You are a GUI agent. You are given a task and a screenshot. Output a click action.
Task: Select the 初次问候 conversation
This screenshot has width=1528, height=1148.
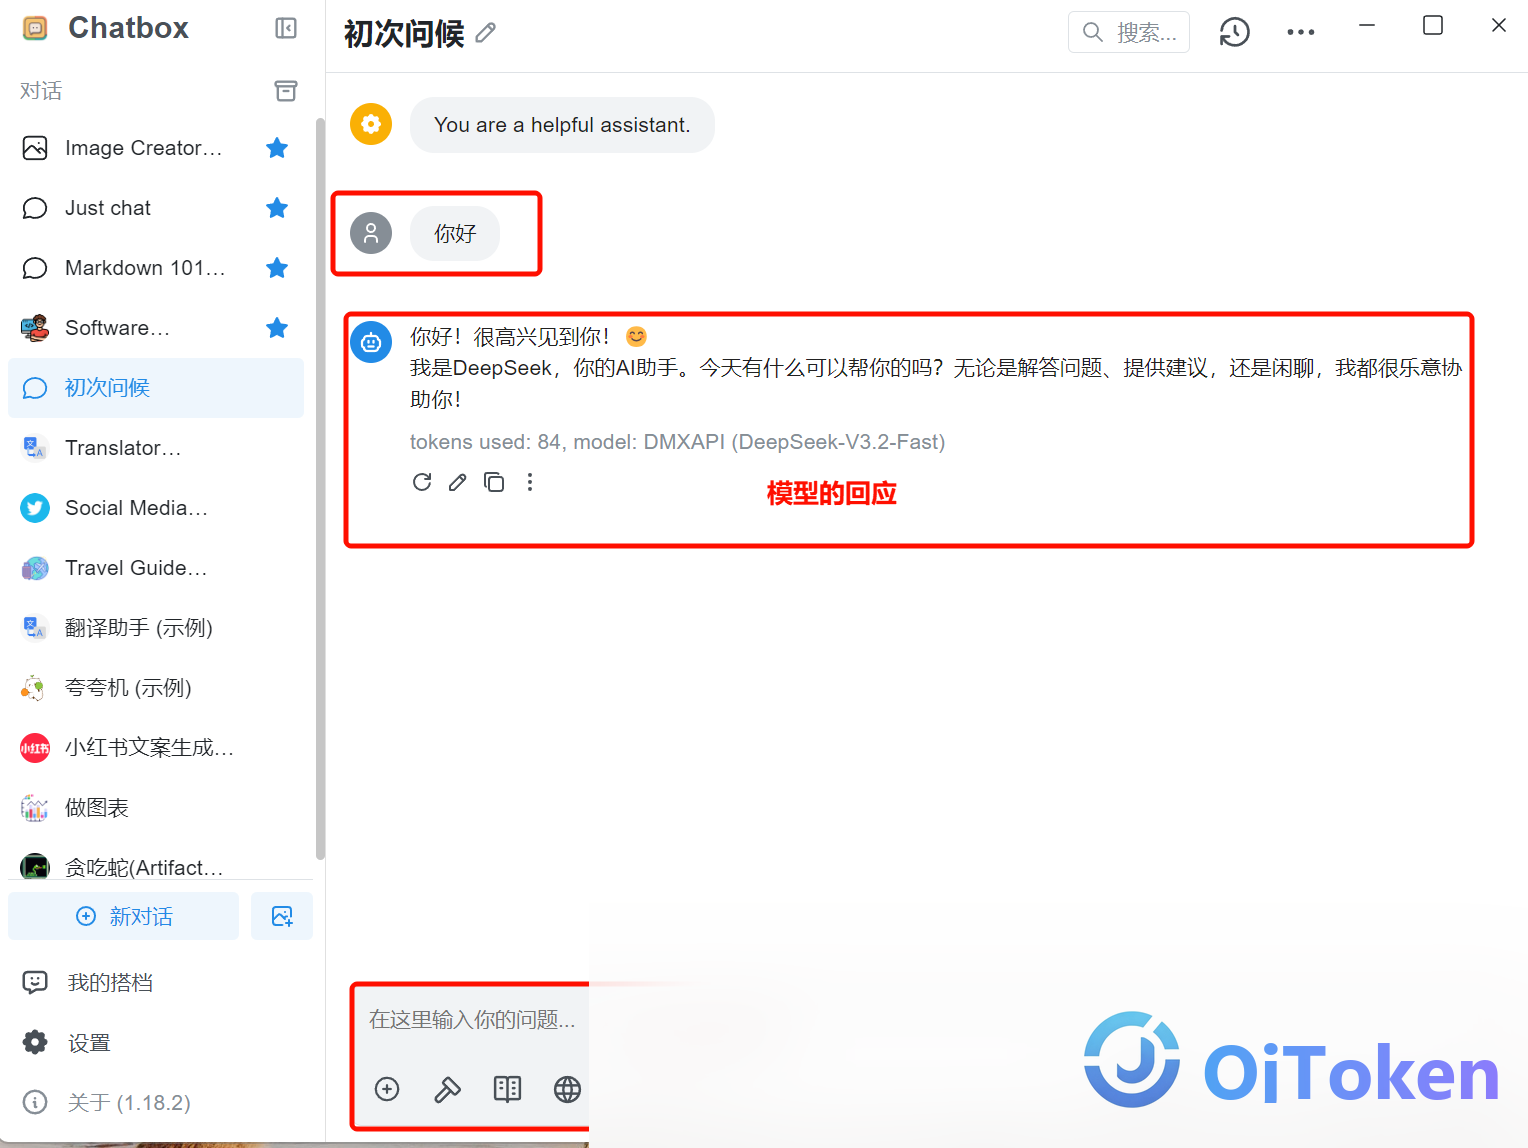tap(156, 388)
